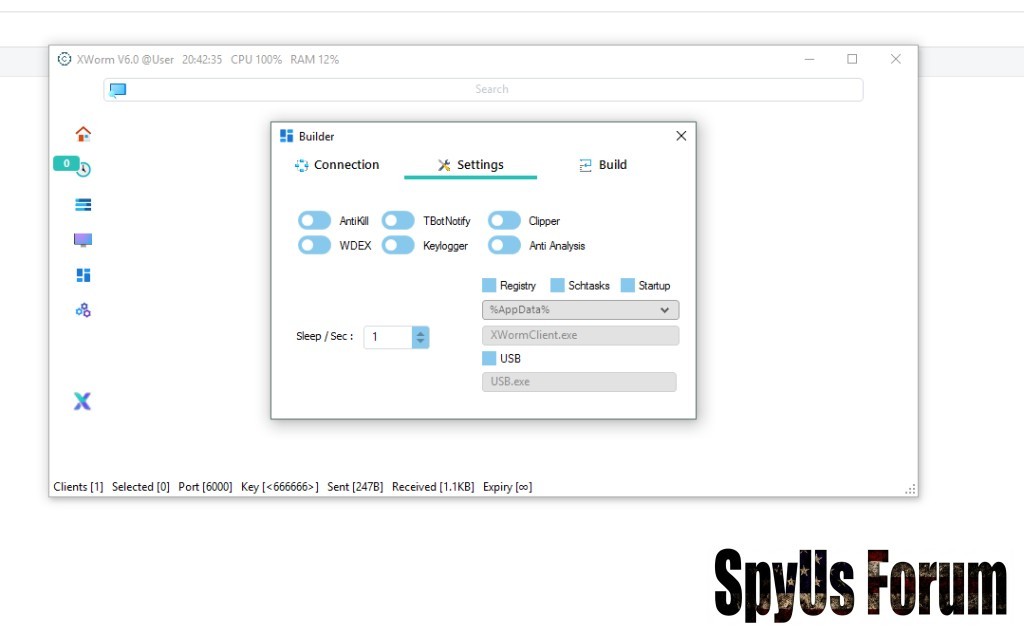Switch to the Build tab
Image resolution: width=1024 pixels, height=635 pixels.
(603, 165)
